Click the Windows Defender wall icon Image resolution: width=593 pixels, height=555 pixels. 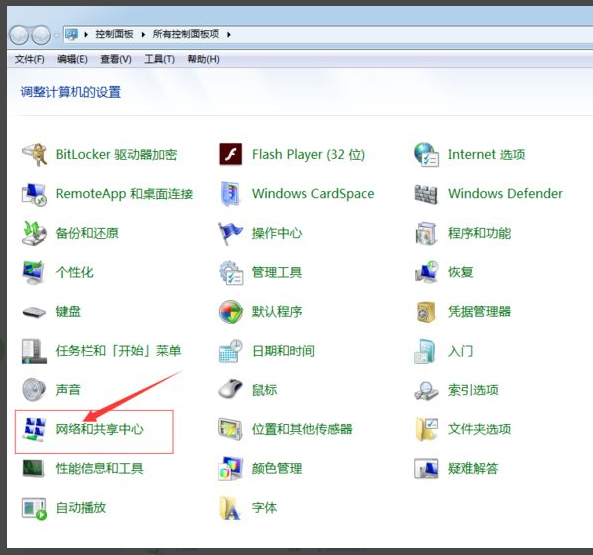(x=426, y=194)
